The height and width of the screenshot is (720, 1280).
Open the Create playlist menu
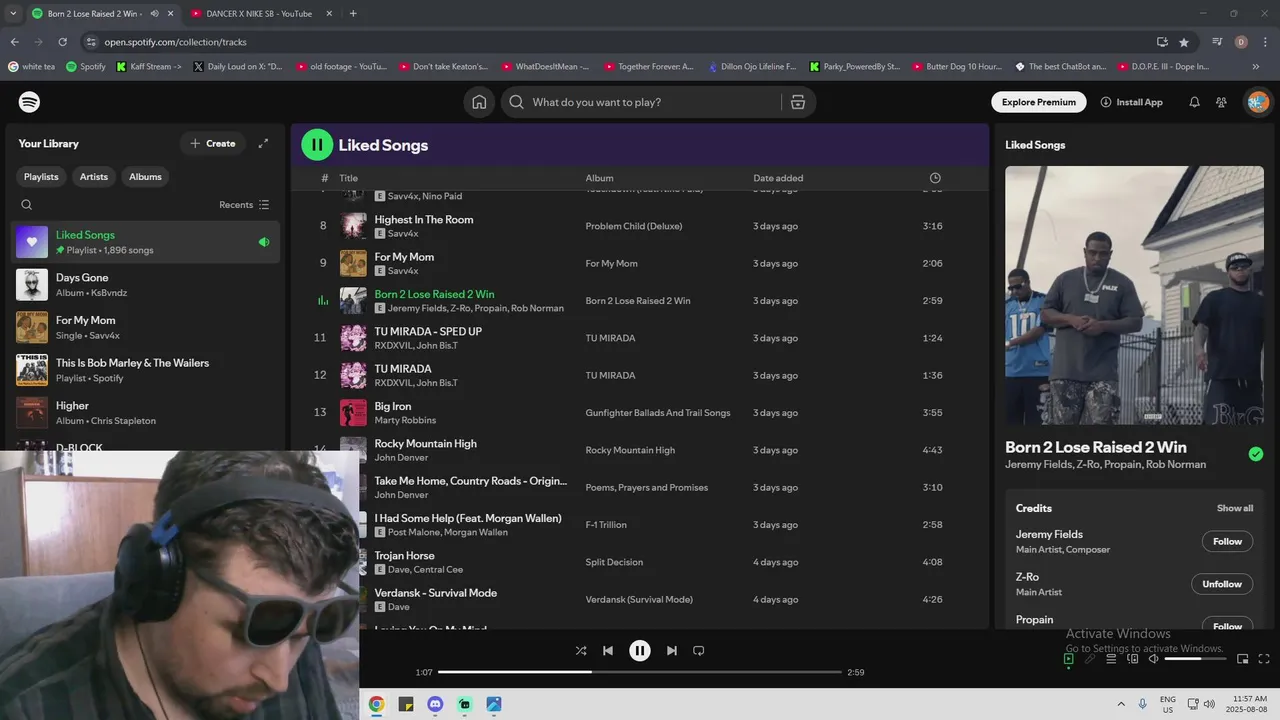[x=213, y=144]
